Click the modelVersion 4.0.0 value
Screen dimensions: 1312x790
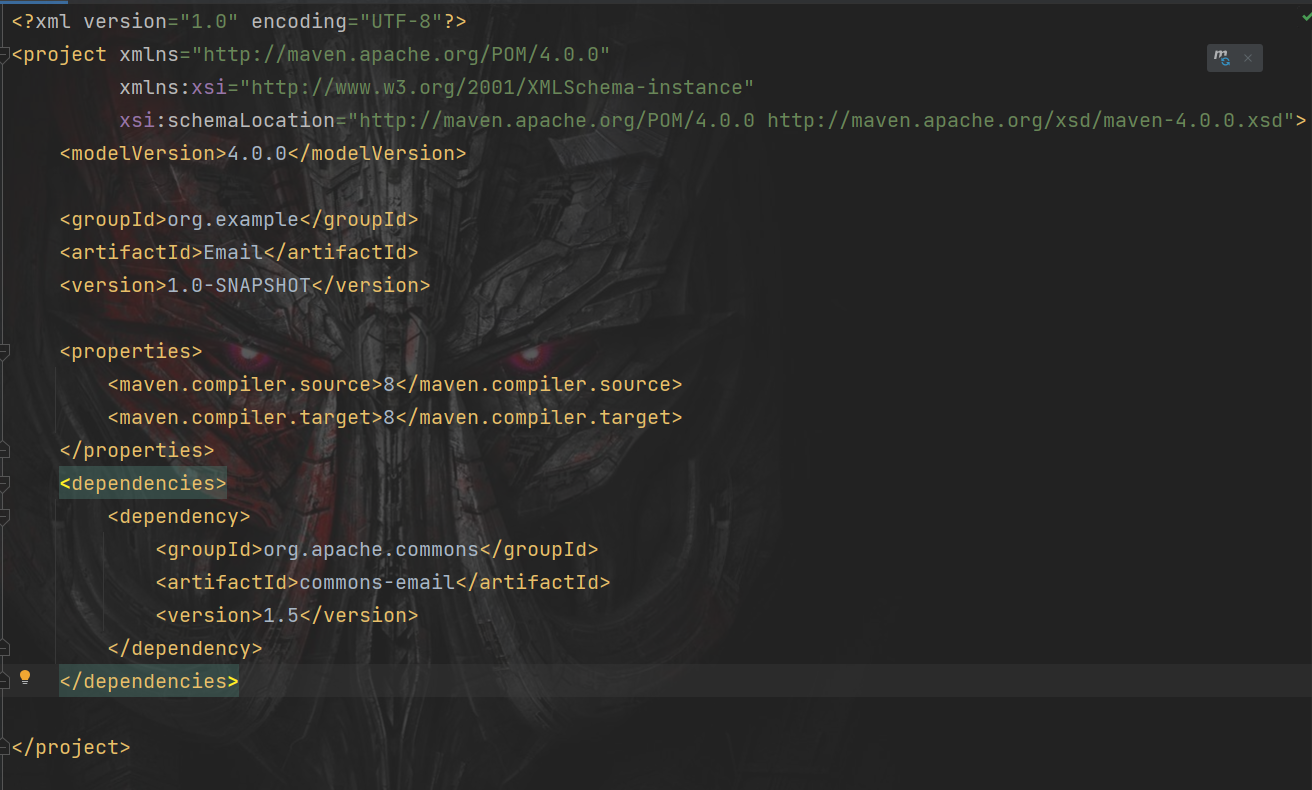pos(257,153)
